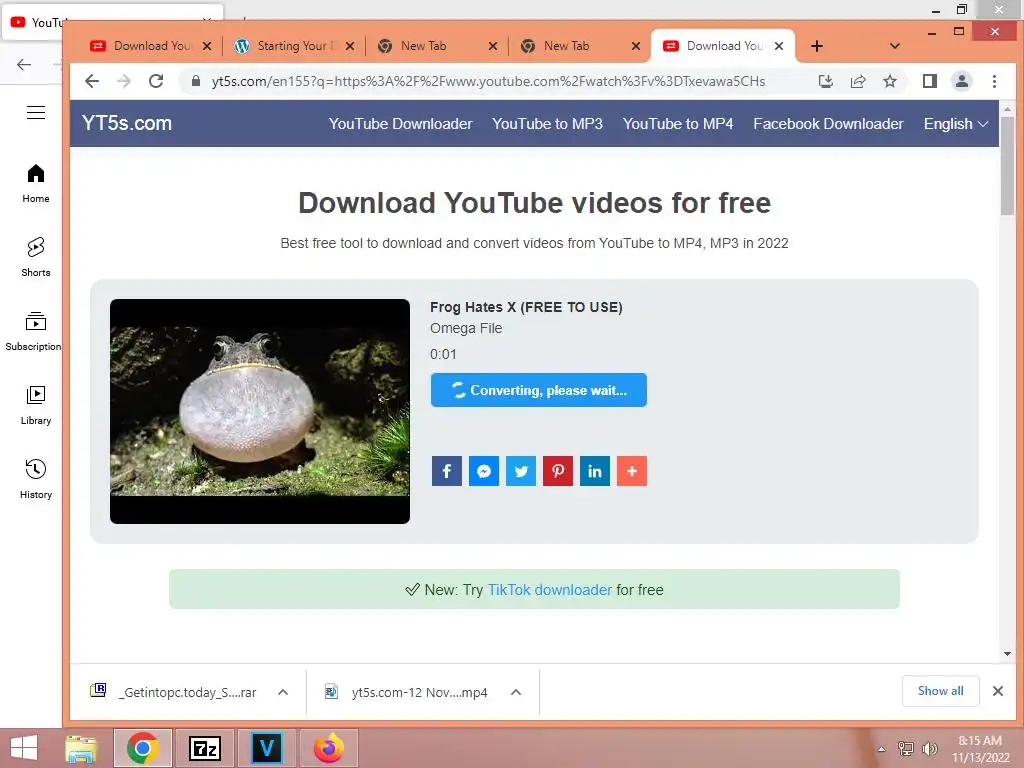
Task: Open YouTube Downloader menu item
Action: [400, 124]
